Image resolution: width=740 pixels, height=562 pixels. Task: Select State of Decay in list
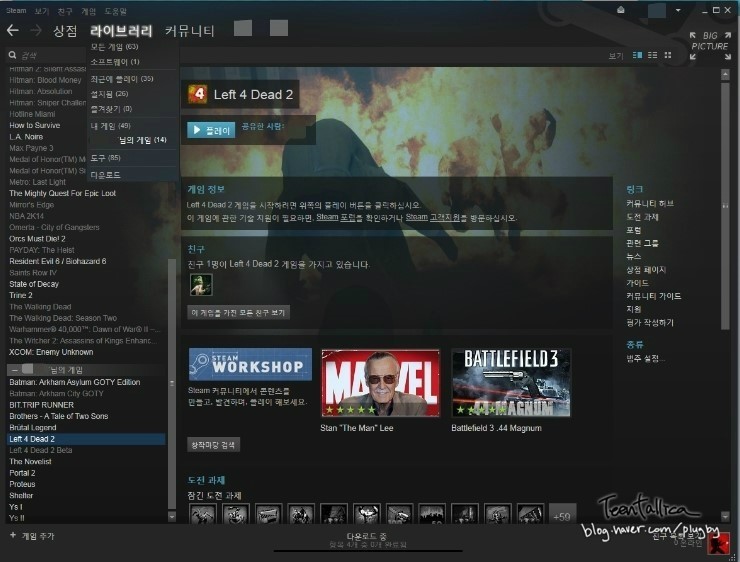[34, 284]
